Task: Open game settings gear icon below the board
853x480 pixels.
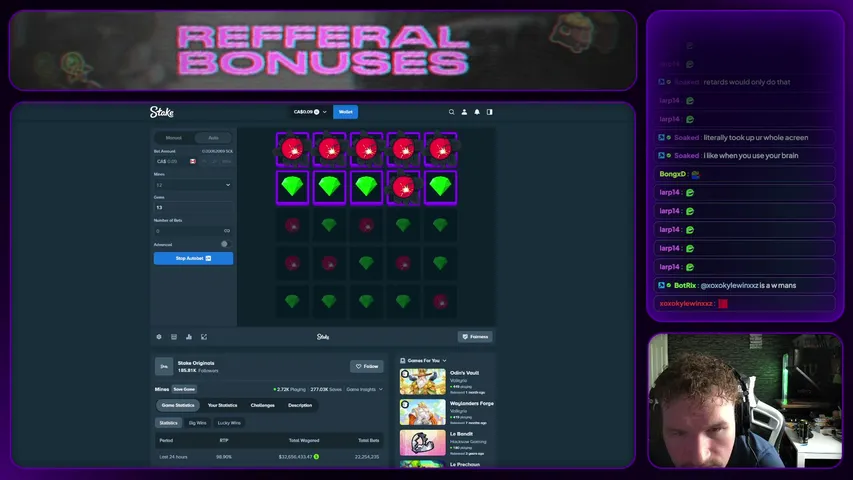Action: (x=159, y=337)
